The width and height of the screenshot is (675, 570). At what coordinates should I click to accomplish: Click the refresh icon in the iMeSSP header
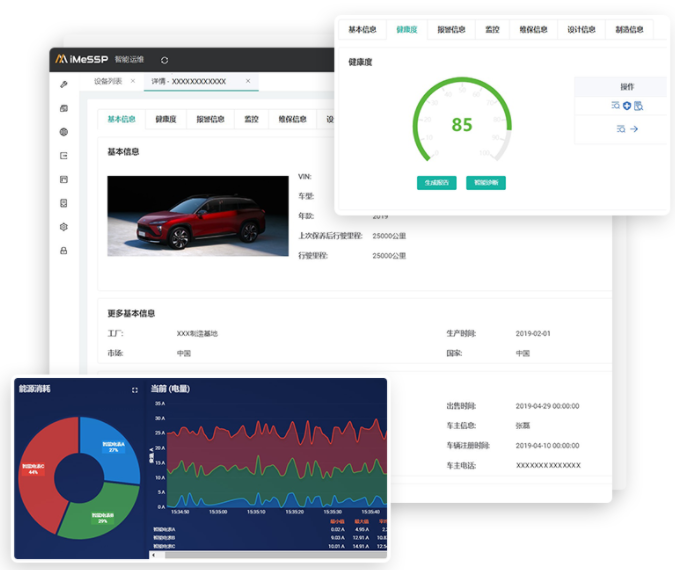(164, 60)
